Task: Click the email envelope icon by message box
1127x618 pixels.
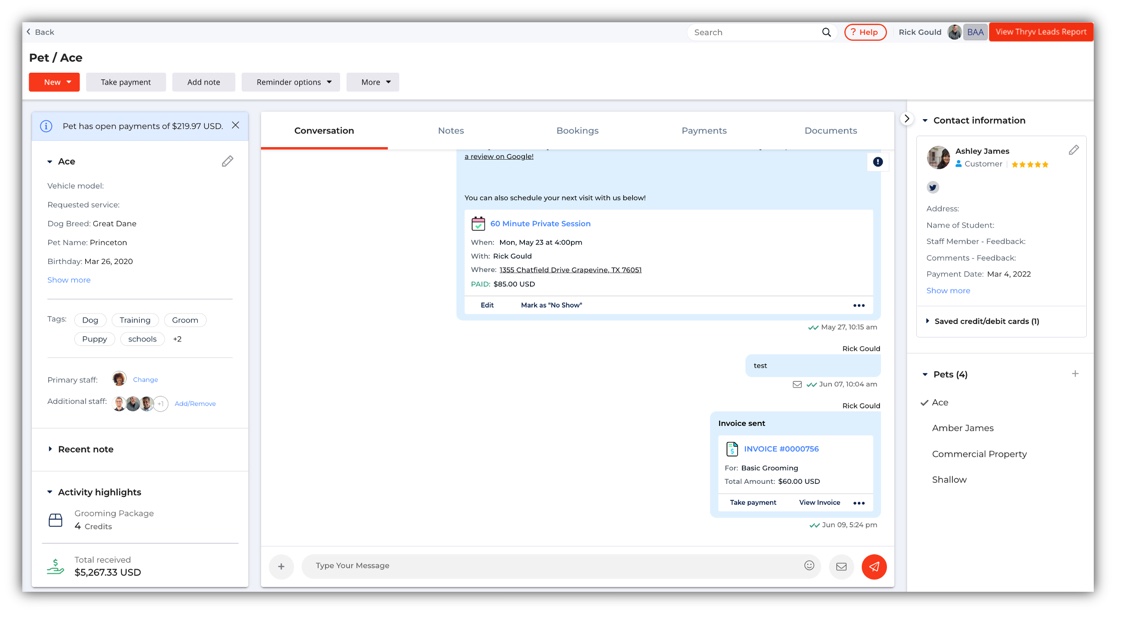Action: pos(841,566)
